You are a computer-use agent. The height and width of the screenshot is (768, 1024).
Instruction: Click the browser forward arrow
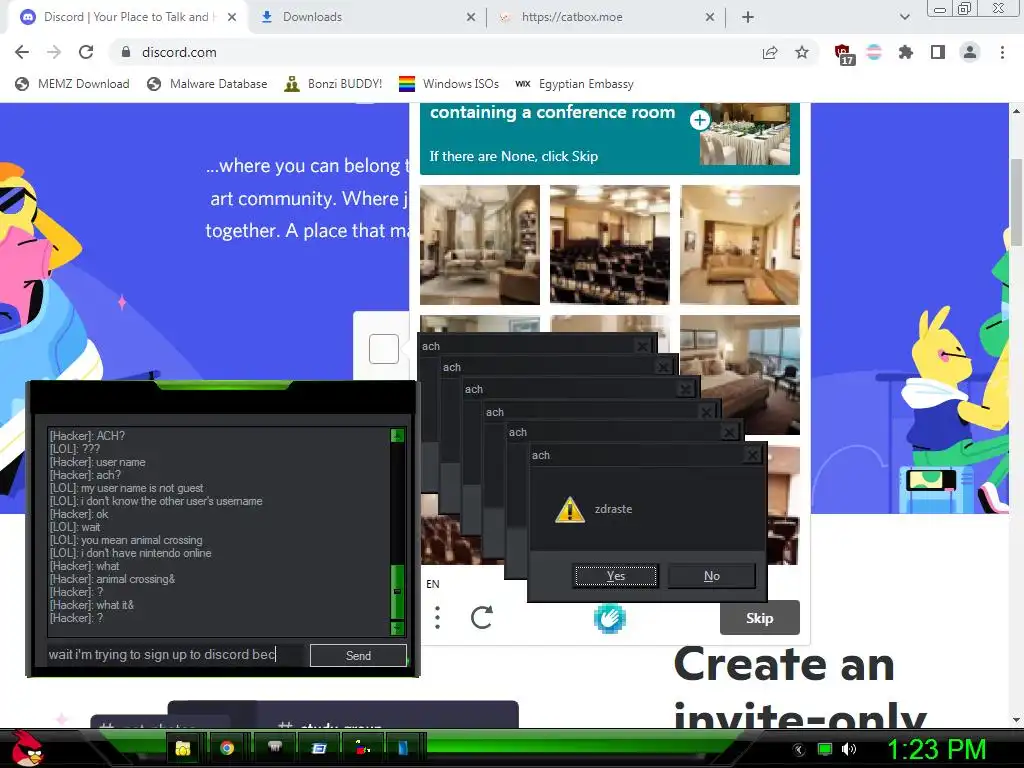[54, 52]
